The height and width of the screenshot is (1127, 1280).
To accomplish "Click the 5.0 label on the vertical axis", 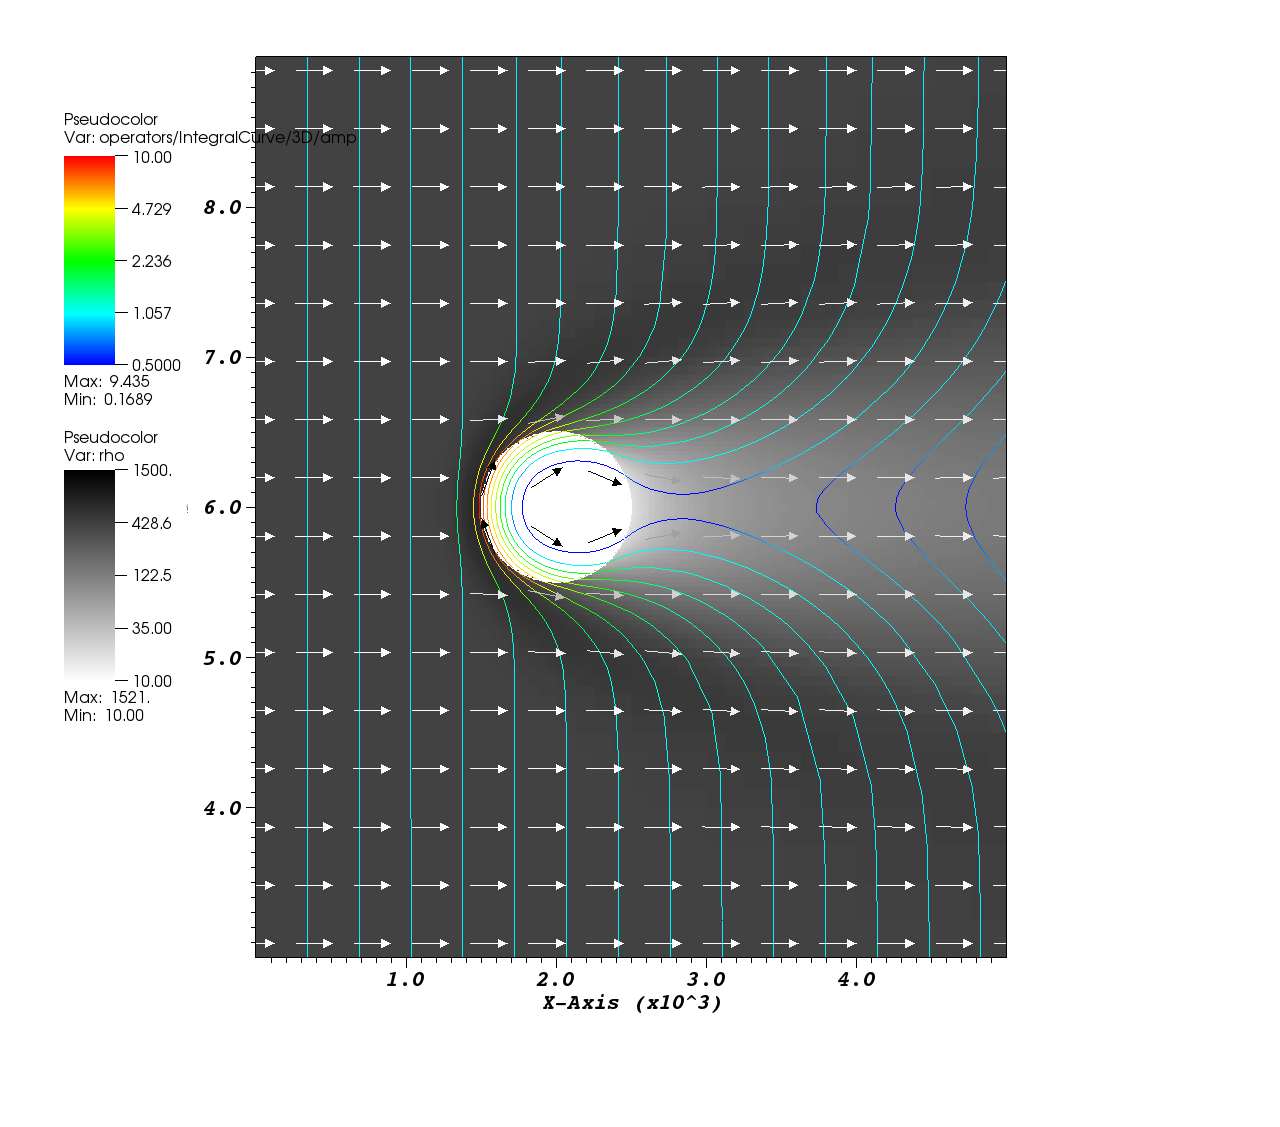I will pos(223,658).
